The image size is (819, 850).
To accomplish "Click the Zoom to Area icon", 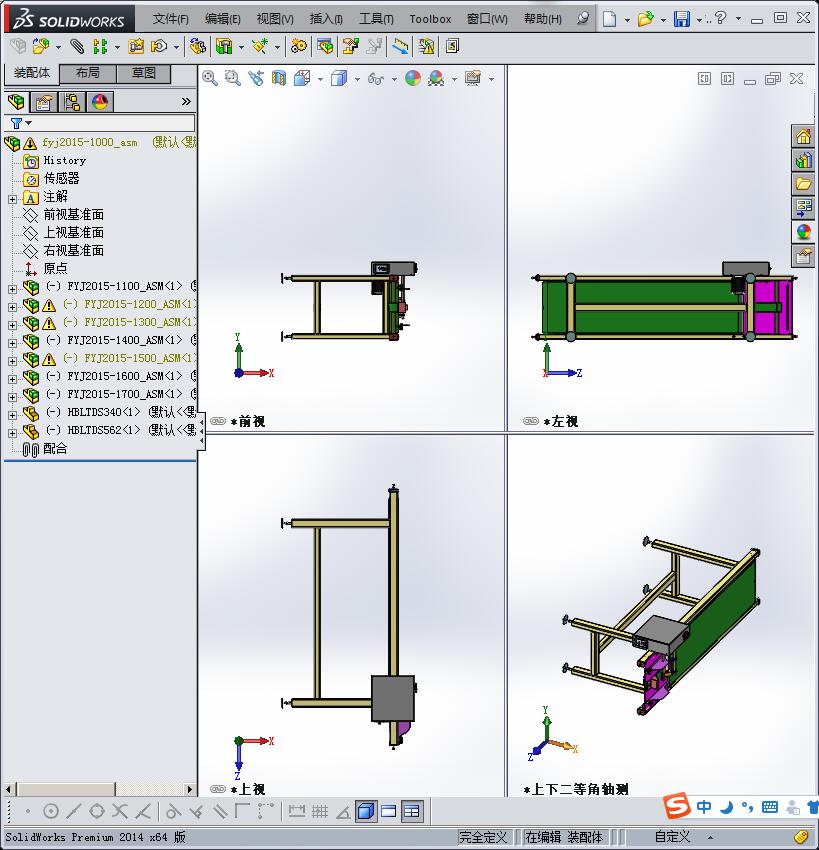I will [x=233, y=79].
